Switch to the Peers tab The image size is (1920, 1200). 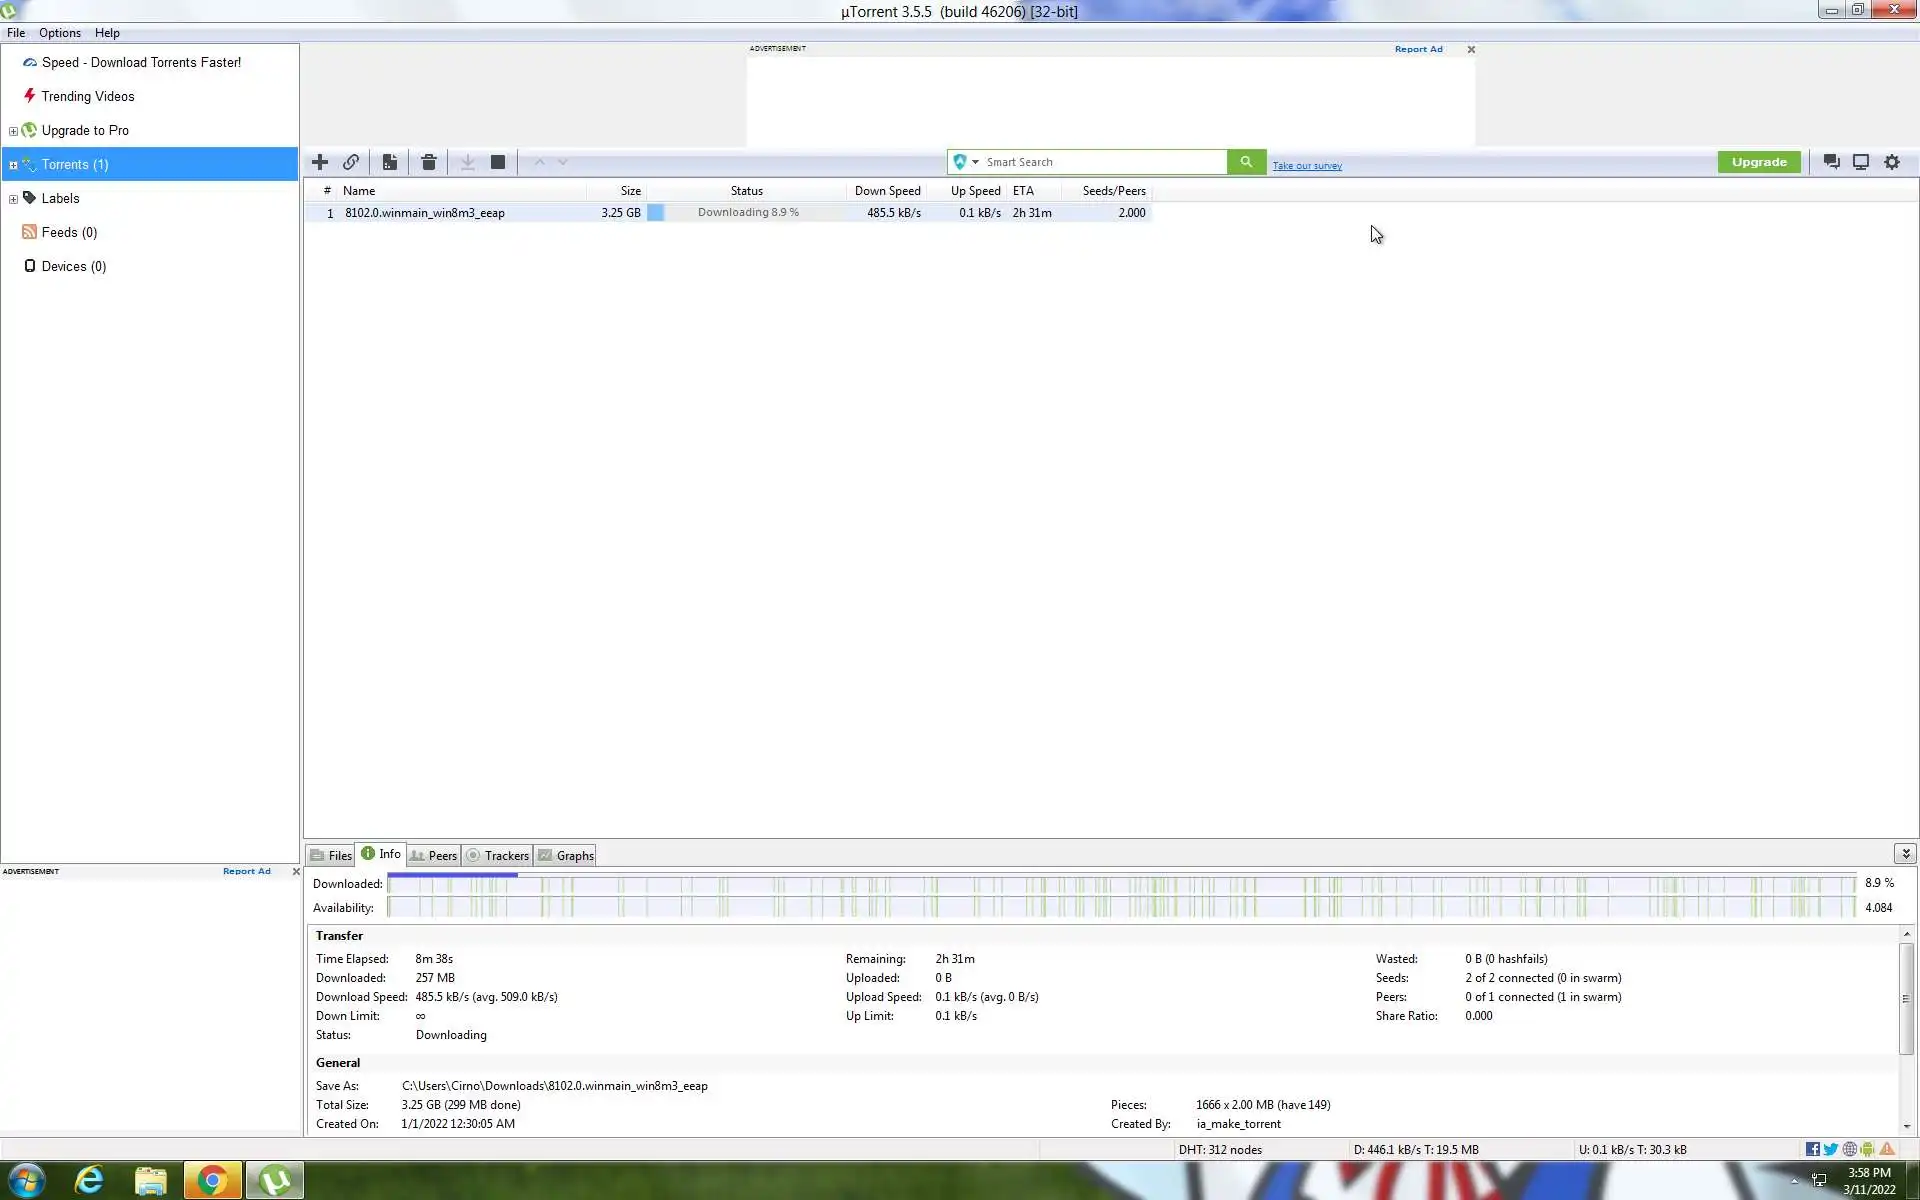(x=434, y=855)
